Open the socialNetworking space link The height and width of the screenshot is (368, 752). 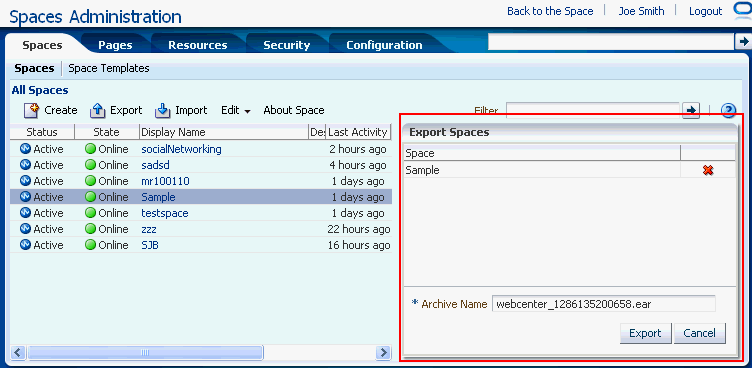(x=181, y=149)
